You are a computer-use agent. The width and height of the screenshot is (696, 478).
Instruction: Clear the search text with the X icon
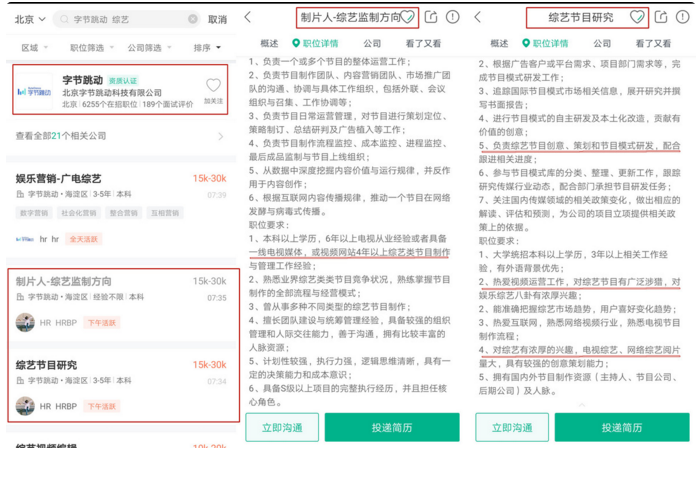click(193, 19)
